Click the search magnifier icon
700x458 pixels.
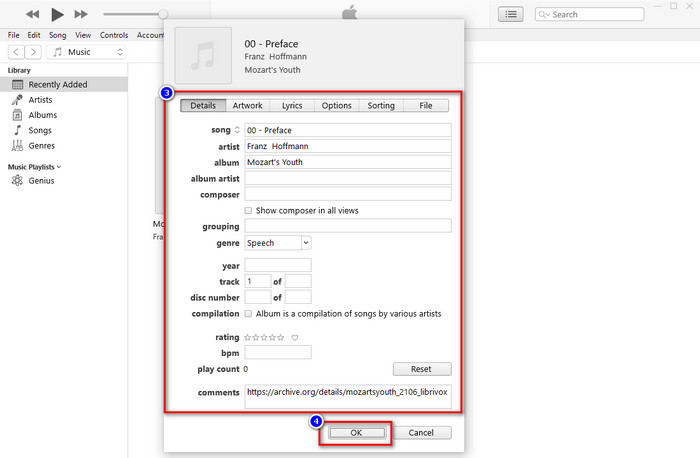pos(542,14)
